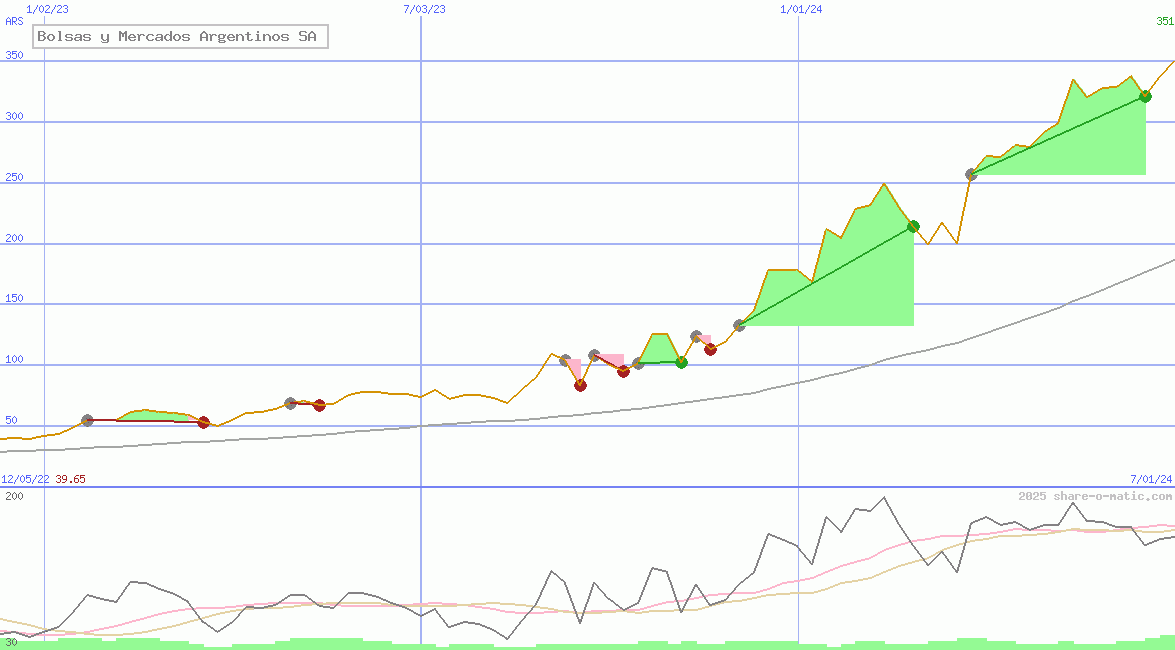Select the 7/03/23 date label
The image size is (1175, 650).
[x=424, y=9]
